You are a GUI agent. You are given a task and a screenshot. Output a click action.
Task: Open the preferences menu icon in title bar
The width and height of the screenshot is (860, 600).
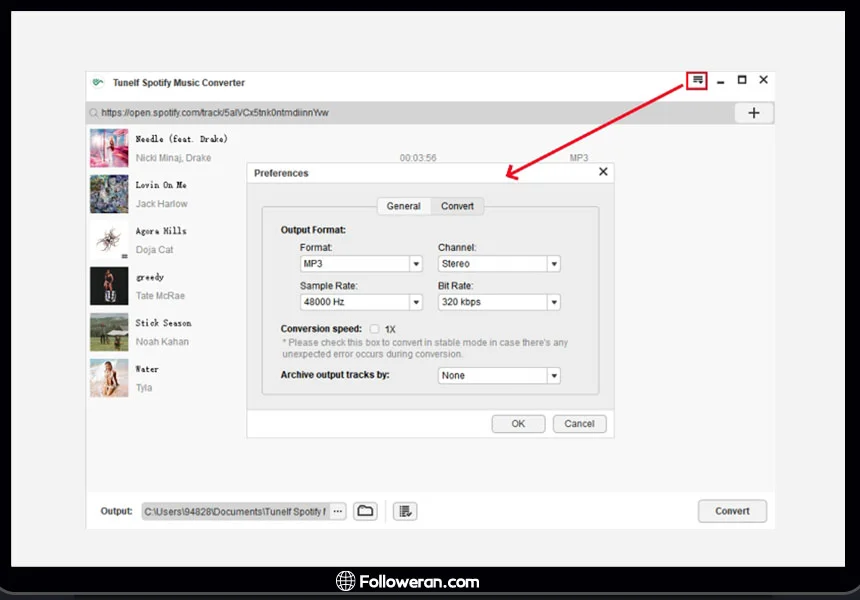click(697, 80)
